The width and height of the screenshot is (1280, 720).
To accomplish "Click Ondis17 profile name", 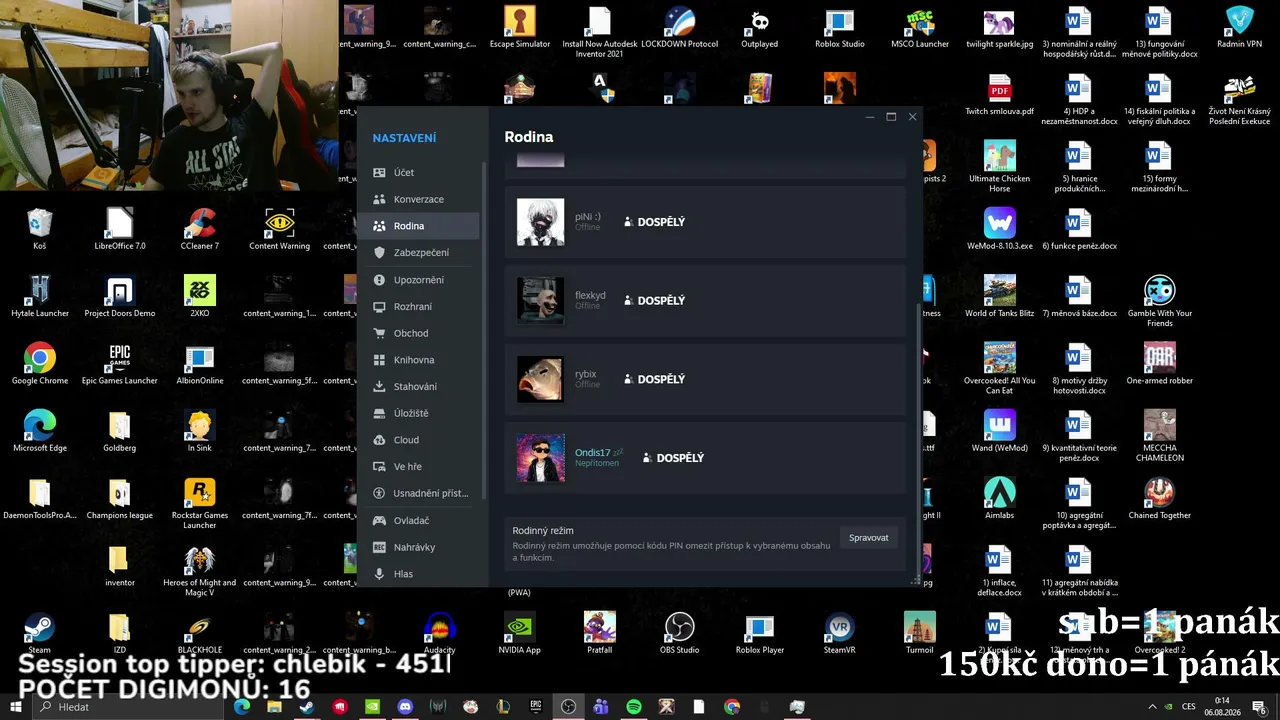I will pyautogui.click(x=592, y=453).
